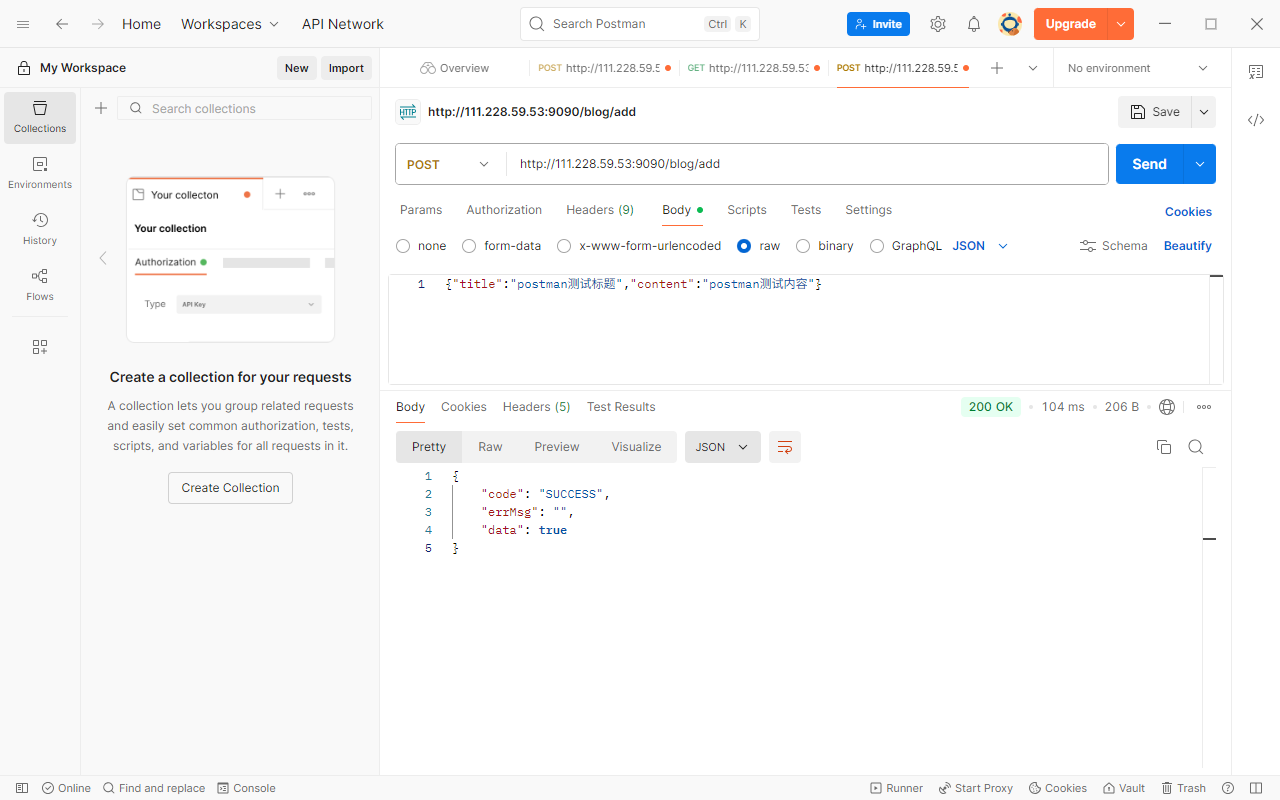
Task: Click the request URL input field
Action: coord(807,164)
